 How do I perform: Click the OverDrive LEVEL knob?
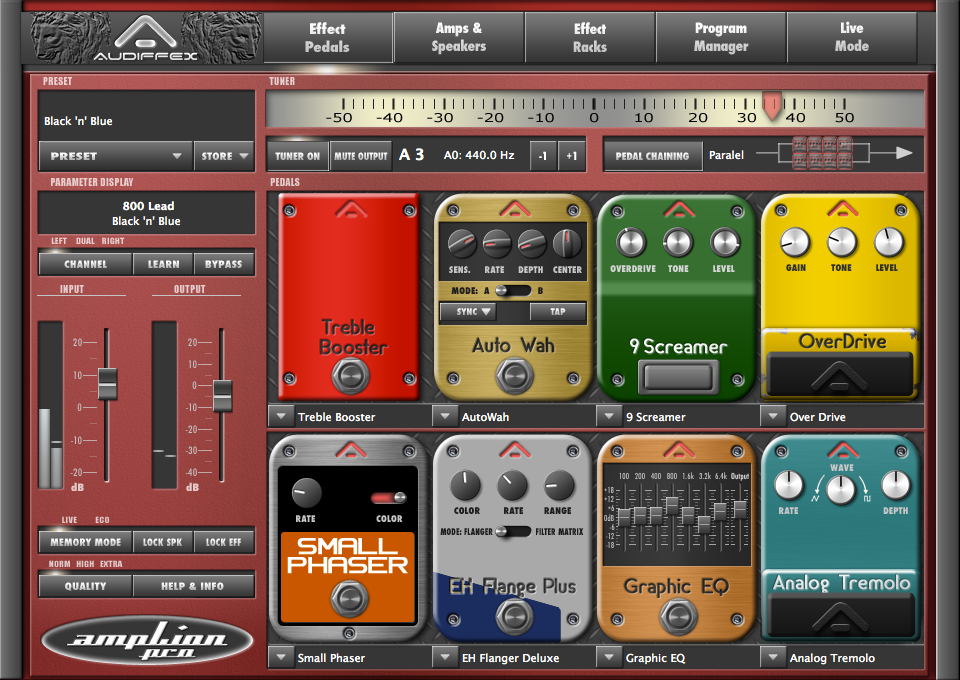[888, 242]
